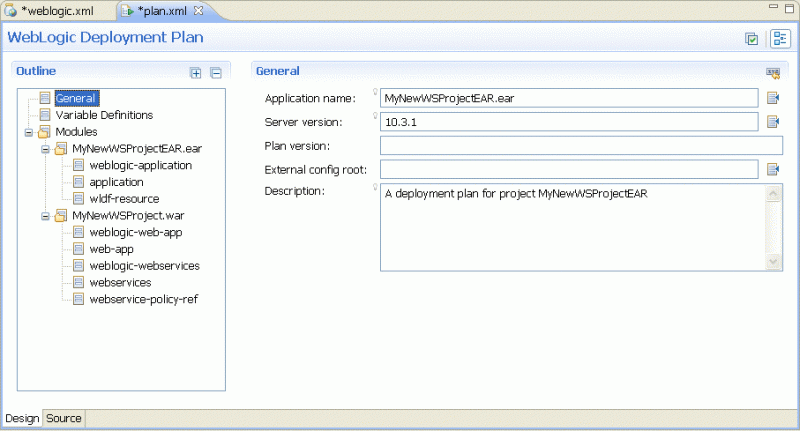Select General in the Outline tree
The image size is (800, 431).
76,98
